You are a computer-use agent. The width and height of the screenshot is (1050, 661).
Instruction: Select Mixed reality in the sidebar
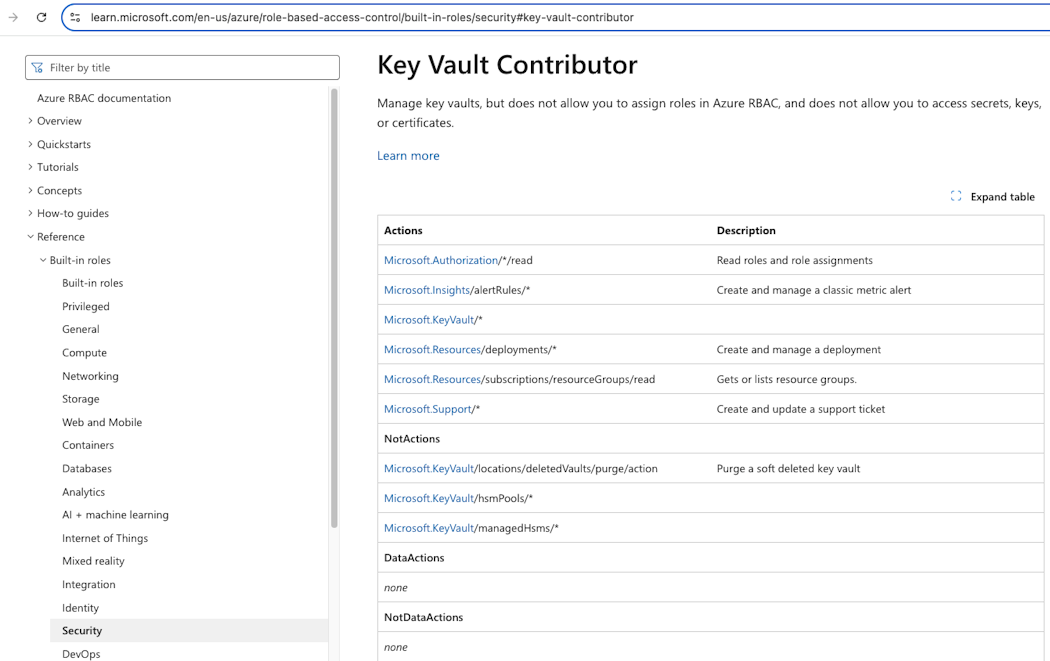(93, 561)
